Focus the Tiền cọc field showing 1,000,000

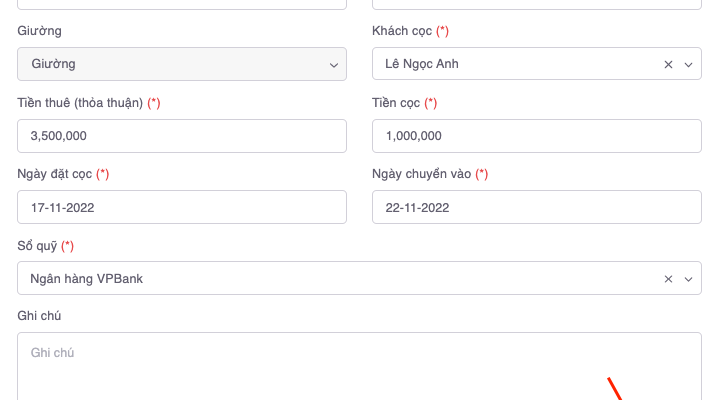click(536, 136)
